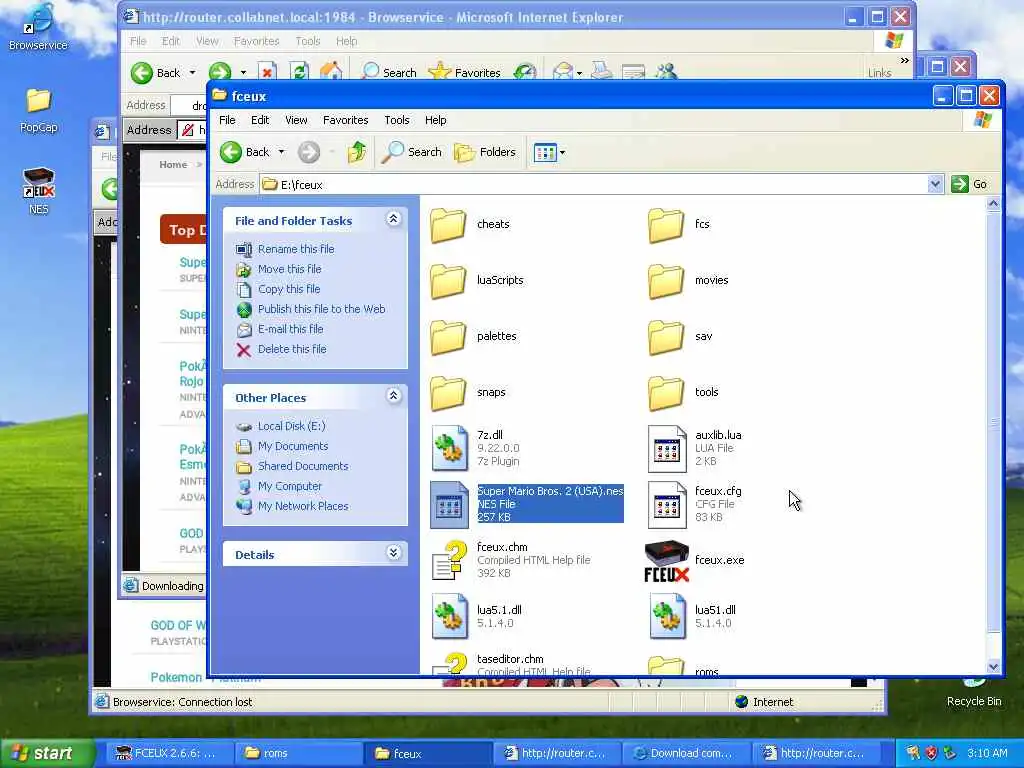Image resolution: width=1024 pixels, height=768 pixels.
Task: Go to My Network Places
Action: point(303,506)
